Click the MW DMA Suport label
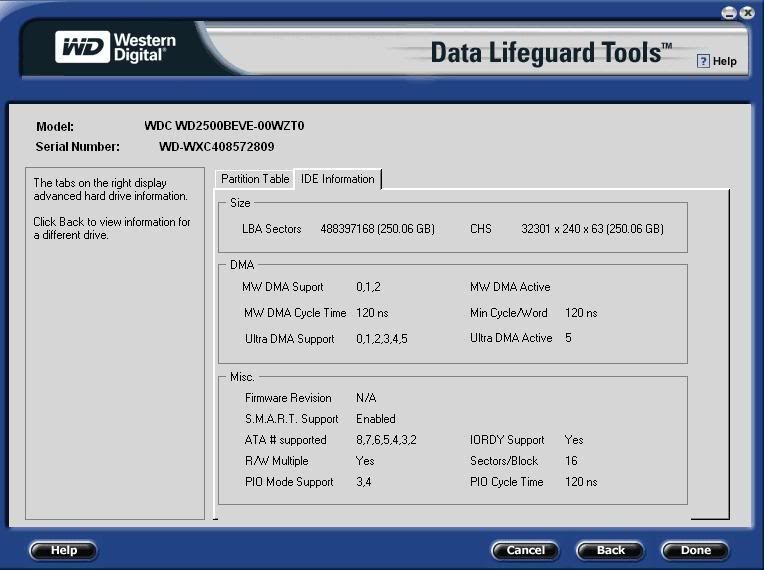The width and height of the screenshot is (764, 570). point(283,287)
